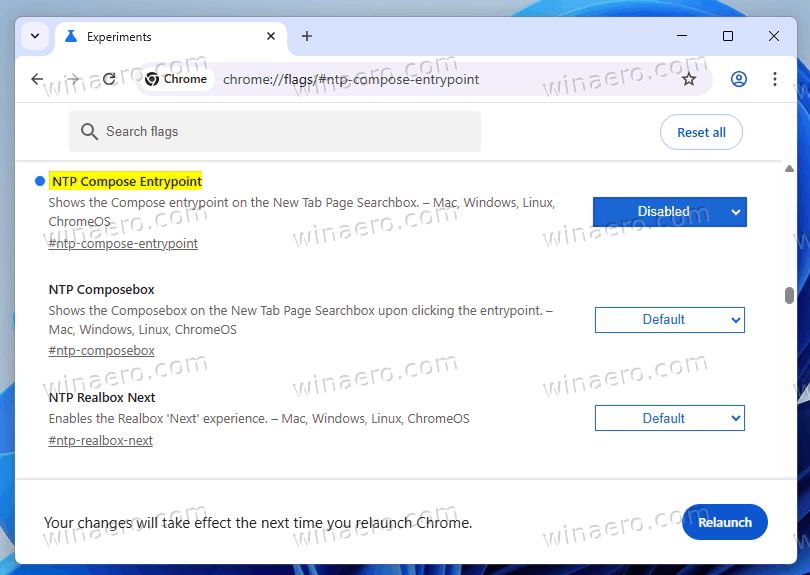Follow the #ntp-composebox link
The height and width of the screenshot is (575, 810).
coord(101,350)
